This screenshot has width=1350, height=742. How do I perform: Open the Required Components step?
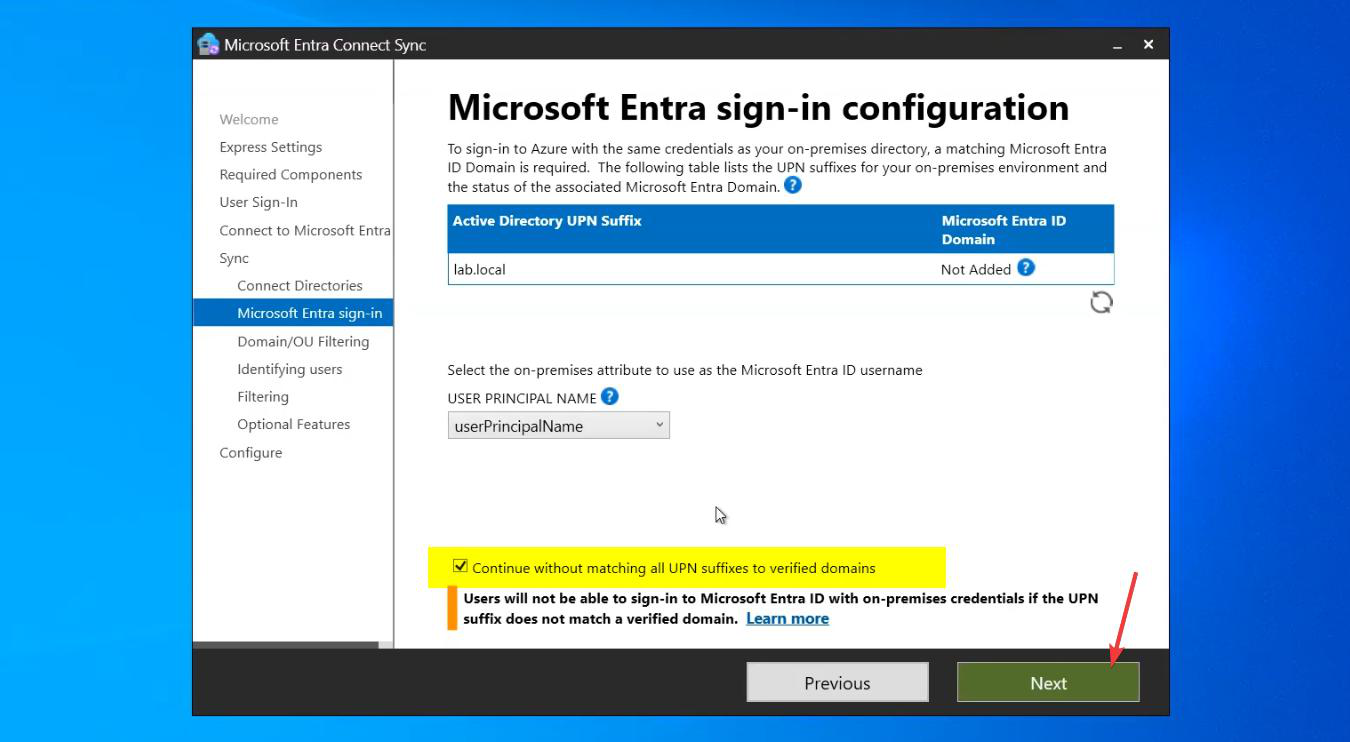[x=291, y=174]
